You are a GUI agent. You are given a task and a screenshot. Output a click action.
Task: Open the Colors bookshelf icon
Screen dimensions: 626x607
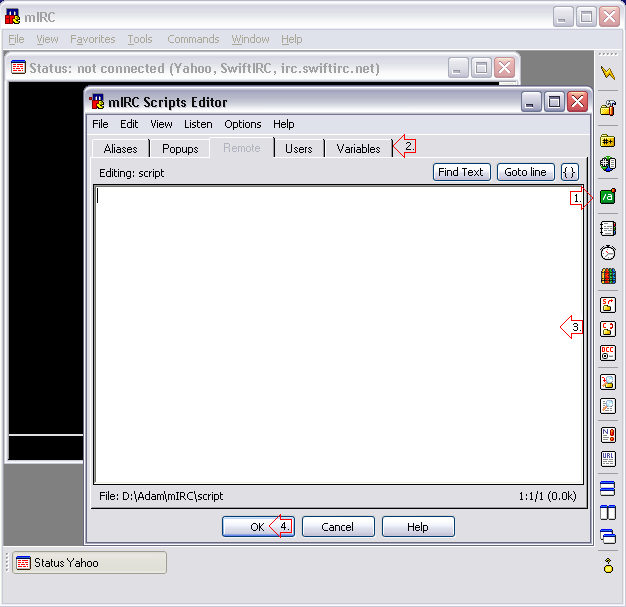pyautogui.click(x=608, y=276)
